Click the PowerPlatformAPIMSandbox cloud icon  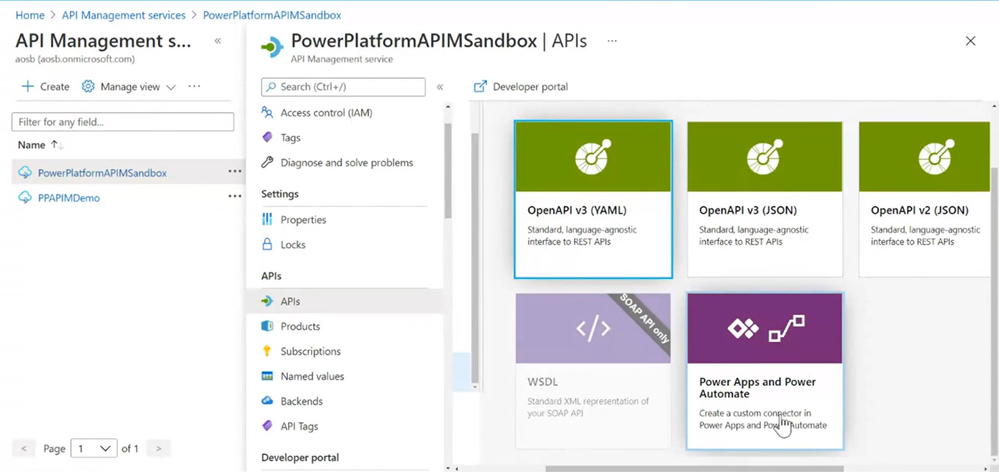25,173
